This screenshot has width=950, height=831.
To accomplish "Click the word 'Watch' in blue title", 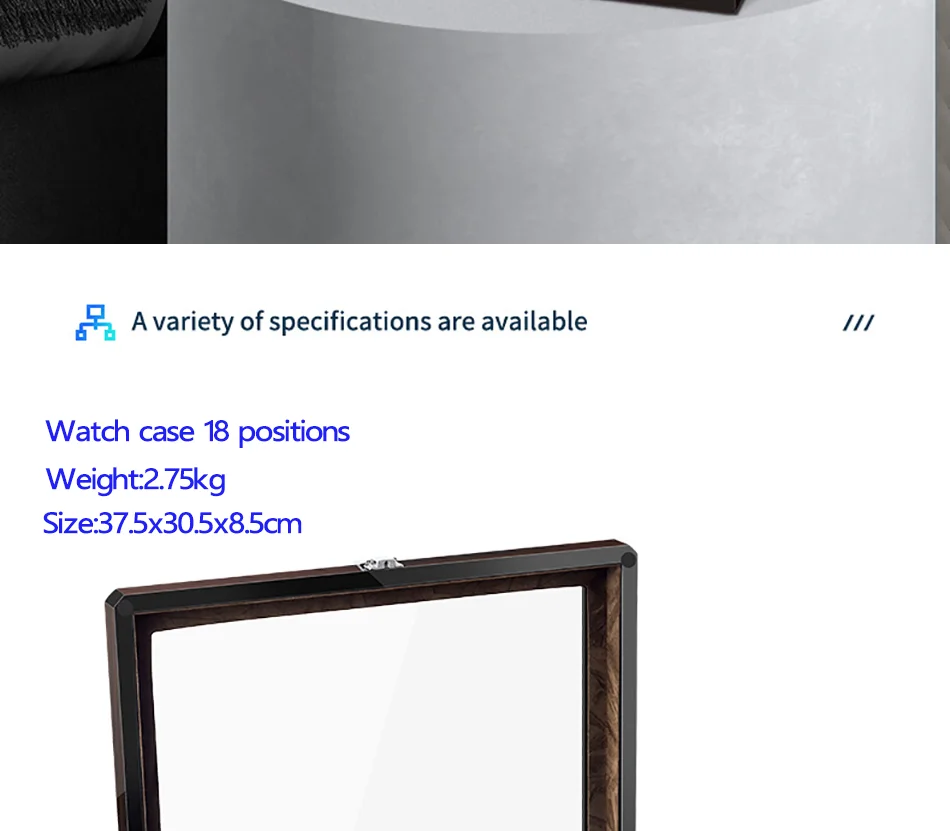I will coord(88,431).
